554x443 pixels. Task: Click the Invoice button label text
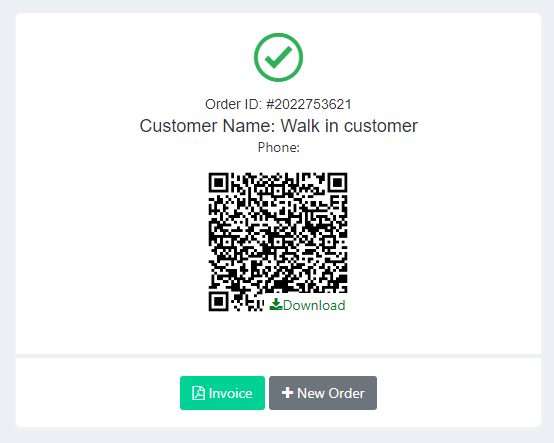230,393
